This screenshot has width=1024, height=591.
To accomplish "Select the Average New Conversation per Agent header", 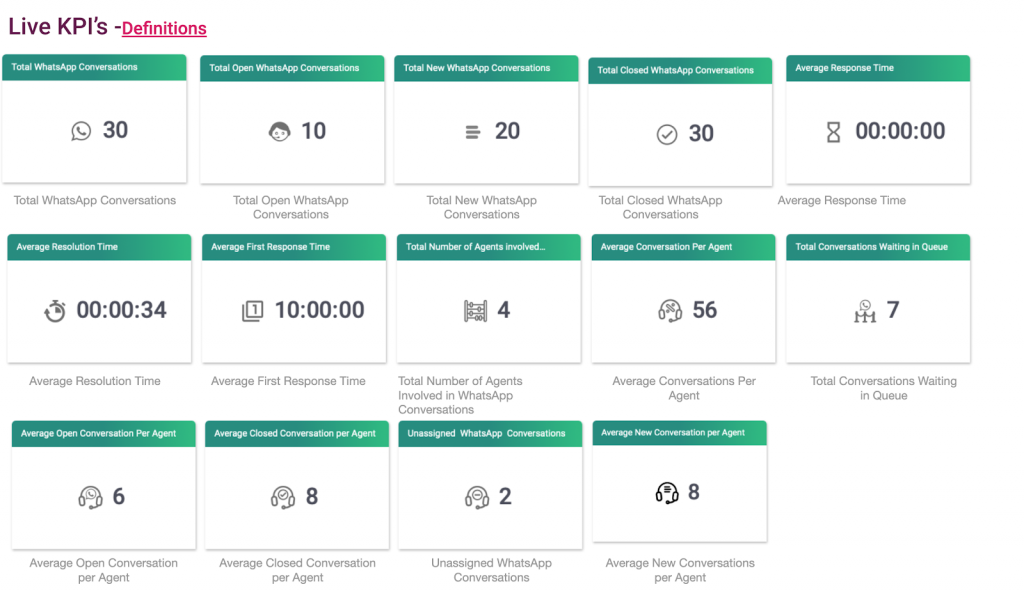I will click(x=679, y=433).
